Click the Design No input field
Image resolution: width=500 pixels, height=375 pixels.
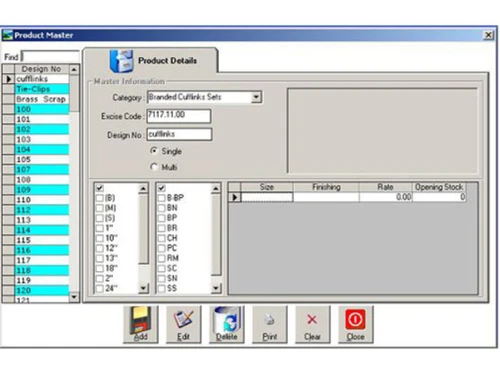click(x=179, y=134)
